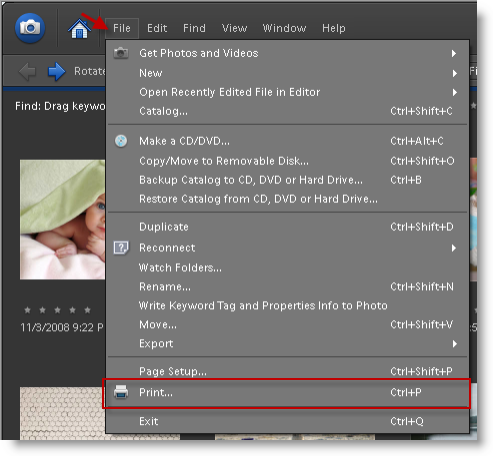Select Exit from the File menu
Screen dimensions: 493x456
coord(287,421)
